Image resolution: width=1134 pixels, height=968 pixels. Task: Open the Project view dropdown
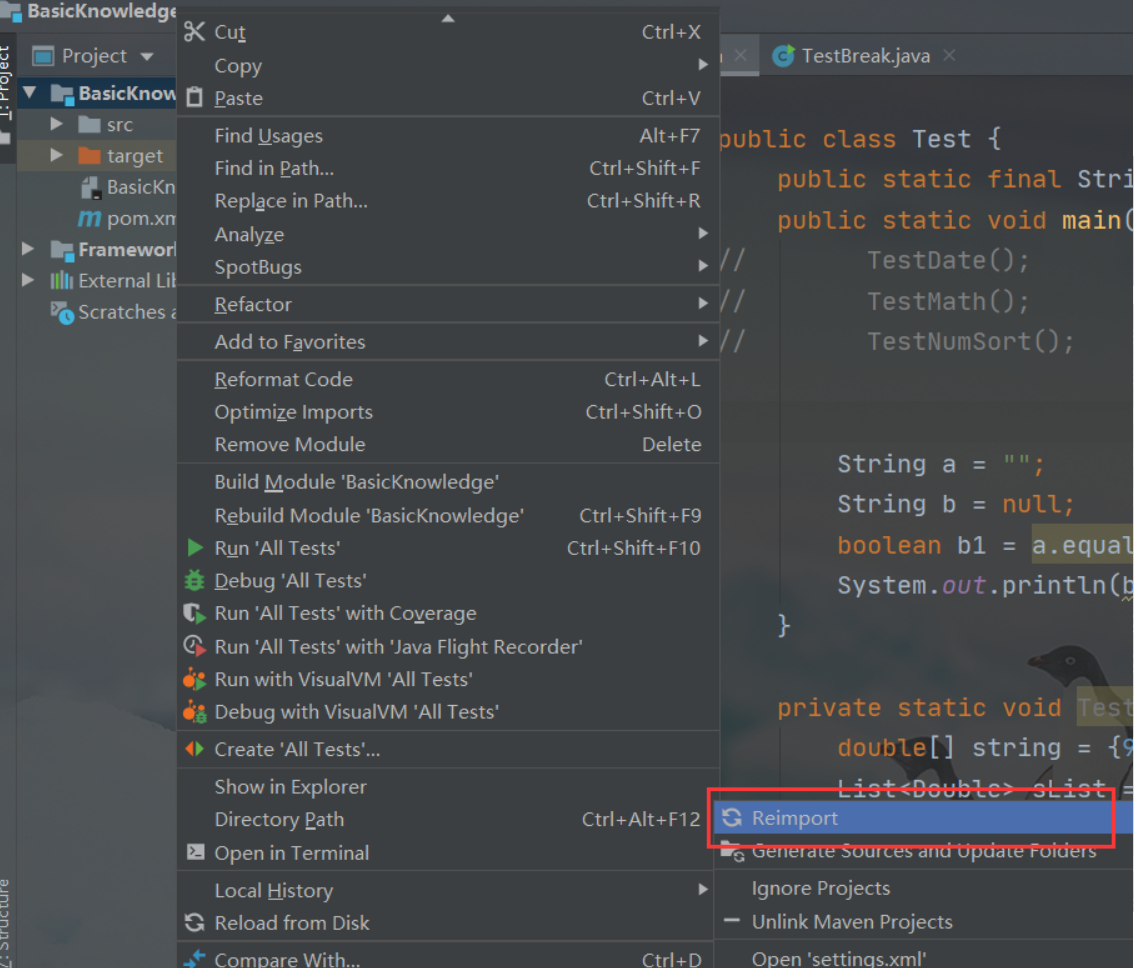pos(147,56)
